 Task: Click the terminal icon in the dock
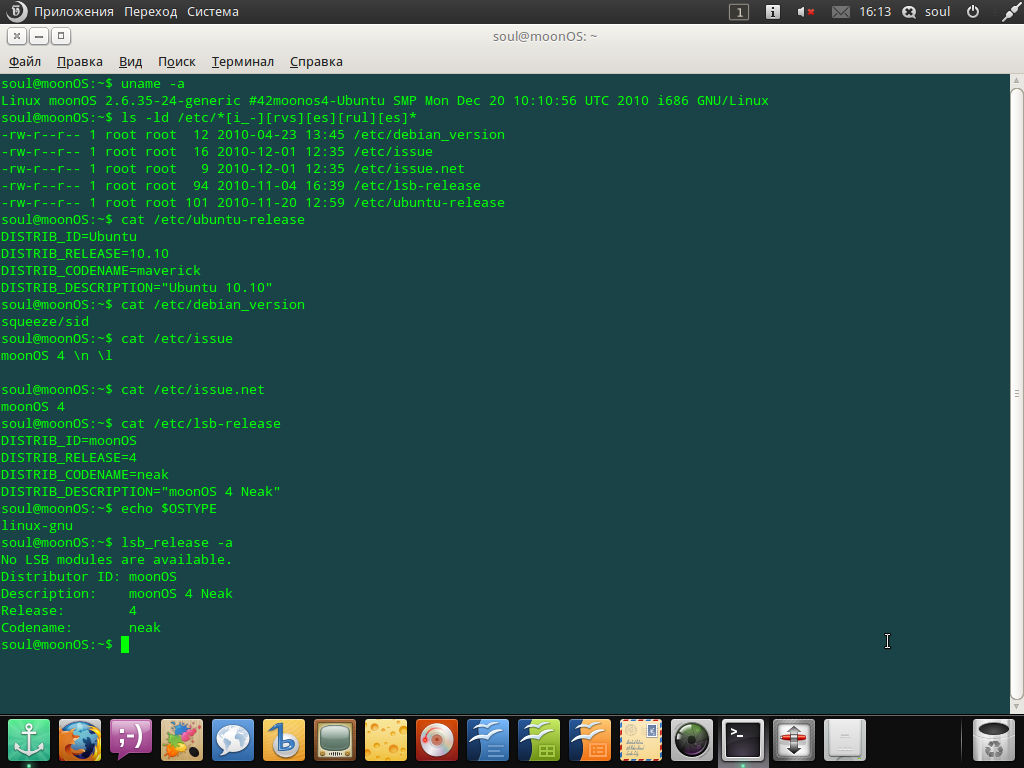click(x=743, y=740)
